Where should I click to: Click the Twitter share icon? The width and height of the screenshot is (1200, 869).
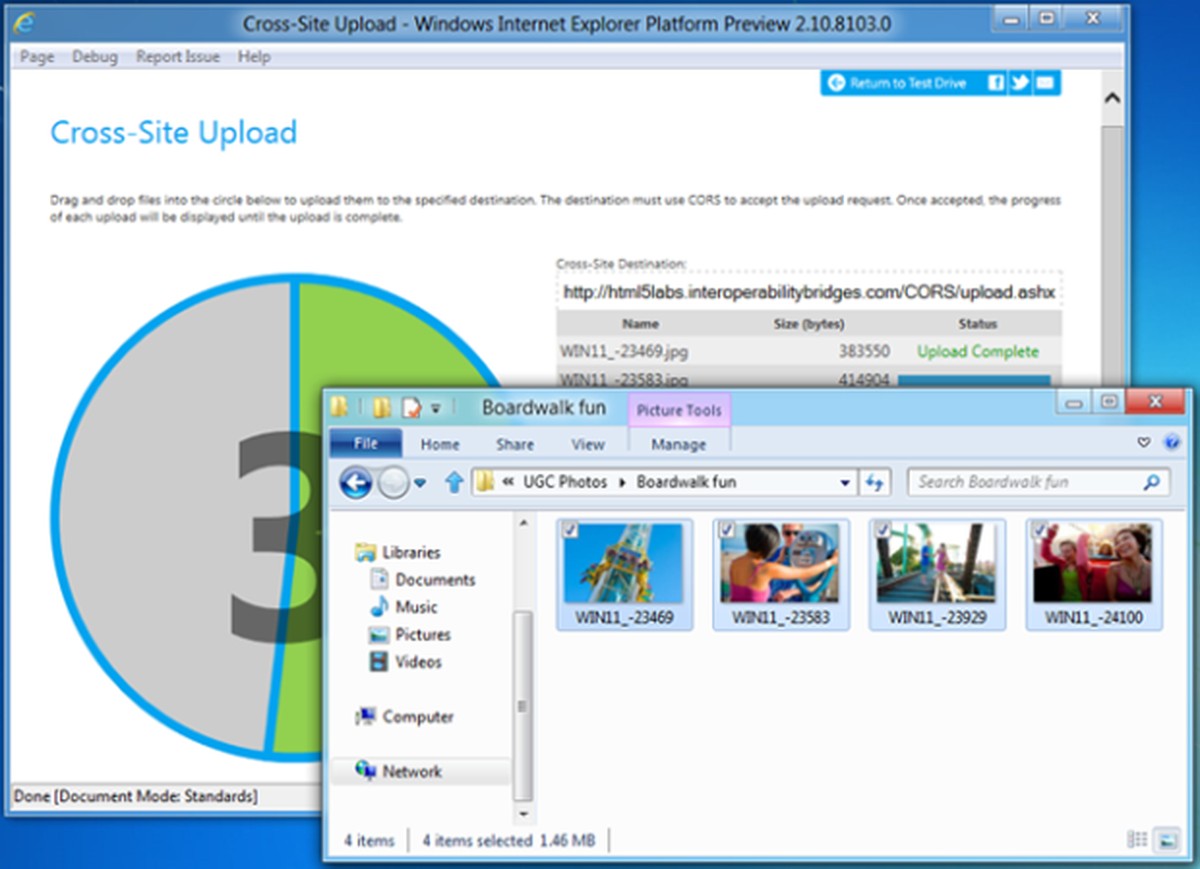tap(1020, 83)
